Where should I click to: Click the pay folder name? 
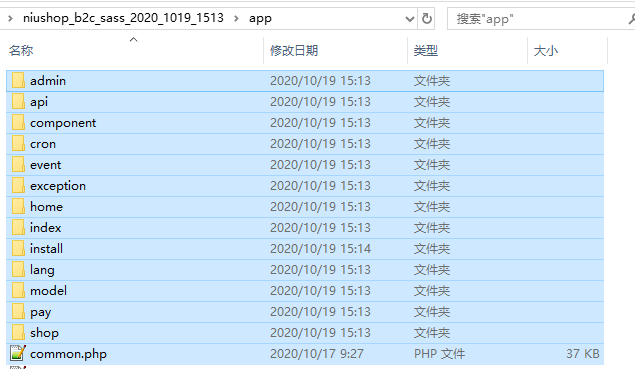(x=40, y=313)
